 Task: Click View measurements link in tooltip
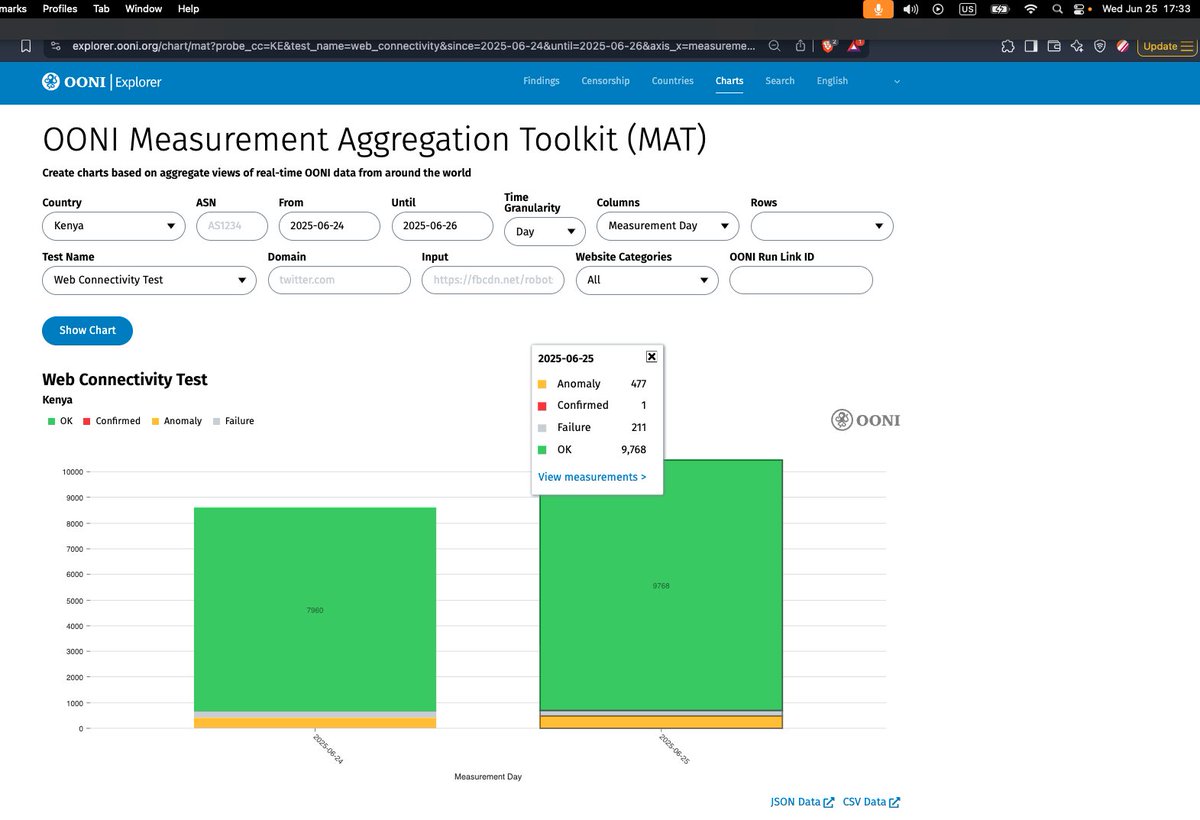(x=592, y=477)
